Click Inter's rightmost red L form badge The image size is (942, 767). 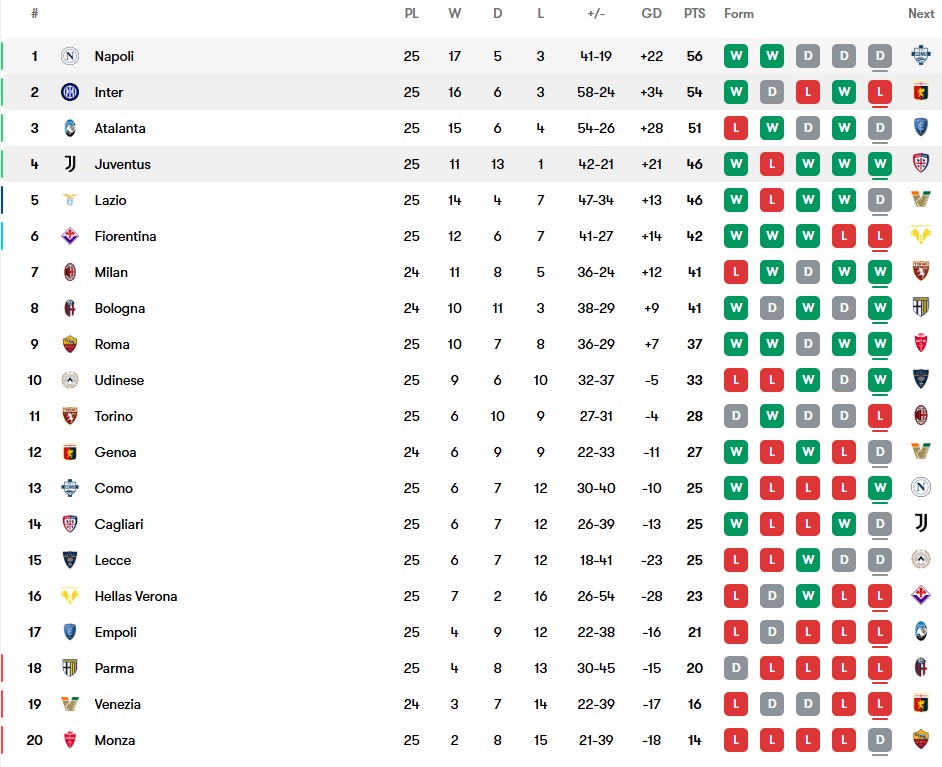click(x=880, y=92)
